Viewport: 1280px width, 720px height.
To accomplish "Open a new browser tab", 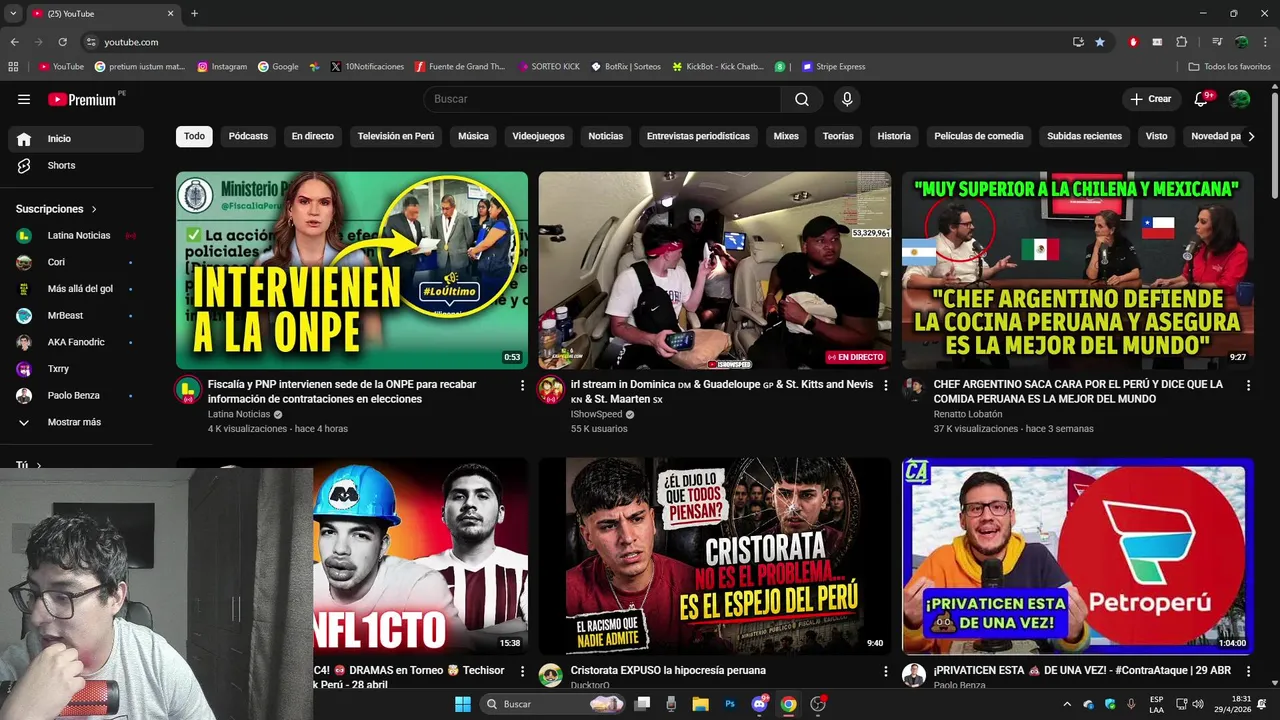I will [x=195, y=13].
